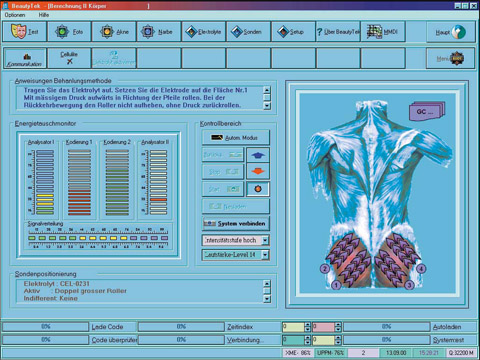Open the Hilfe menu
The height and width of the screenshot is (360, 480).
click(44, 15)
